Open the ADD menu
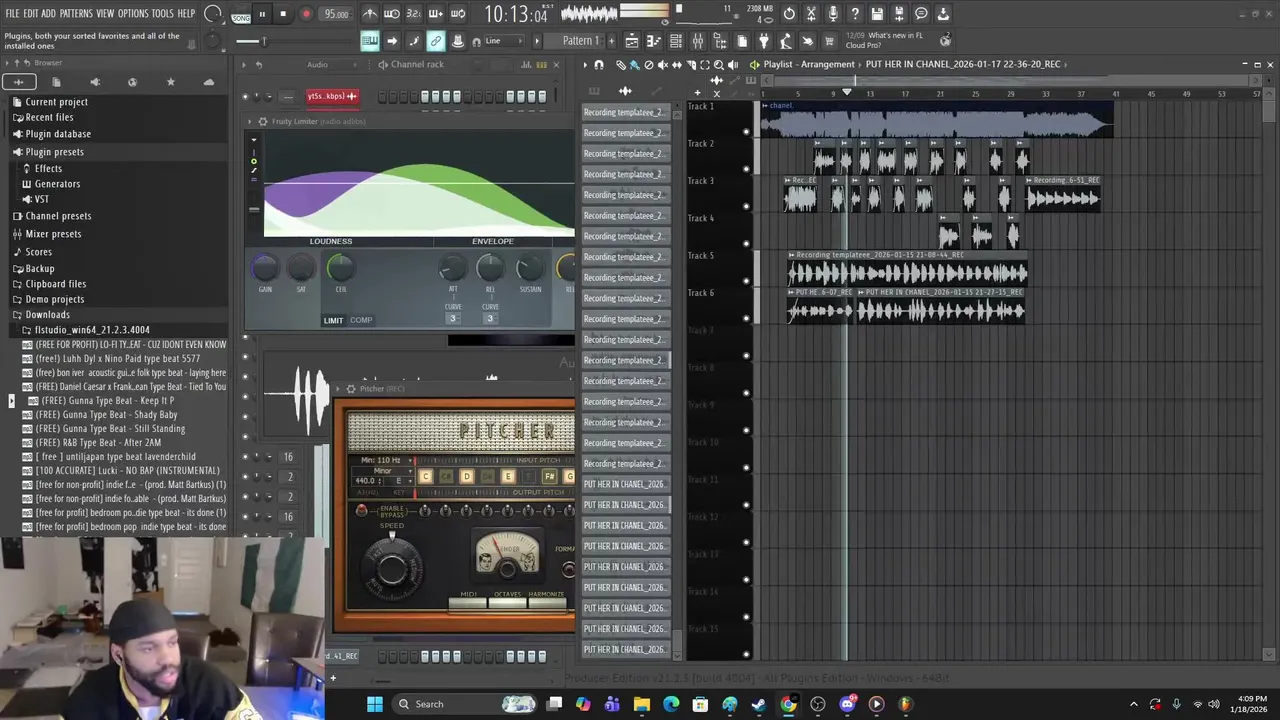 coord(49,14)
